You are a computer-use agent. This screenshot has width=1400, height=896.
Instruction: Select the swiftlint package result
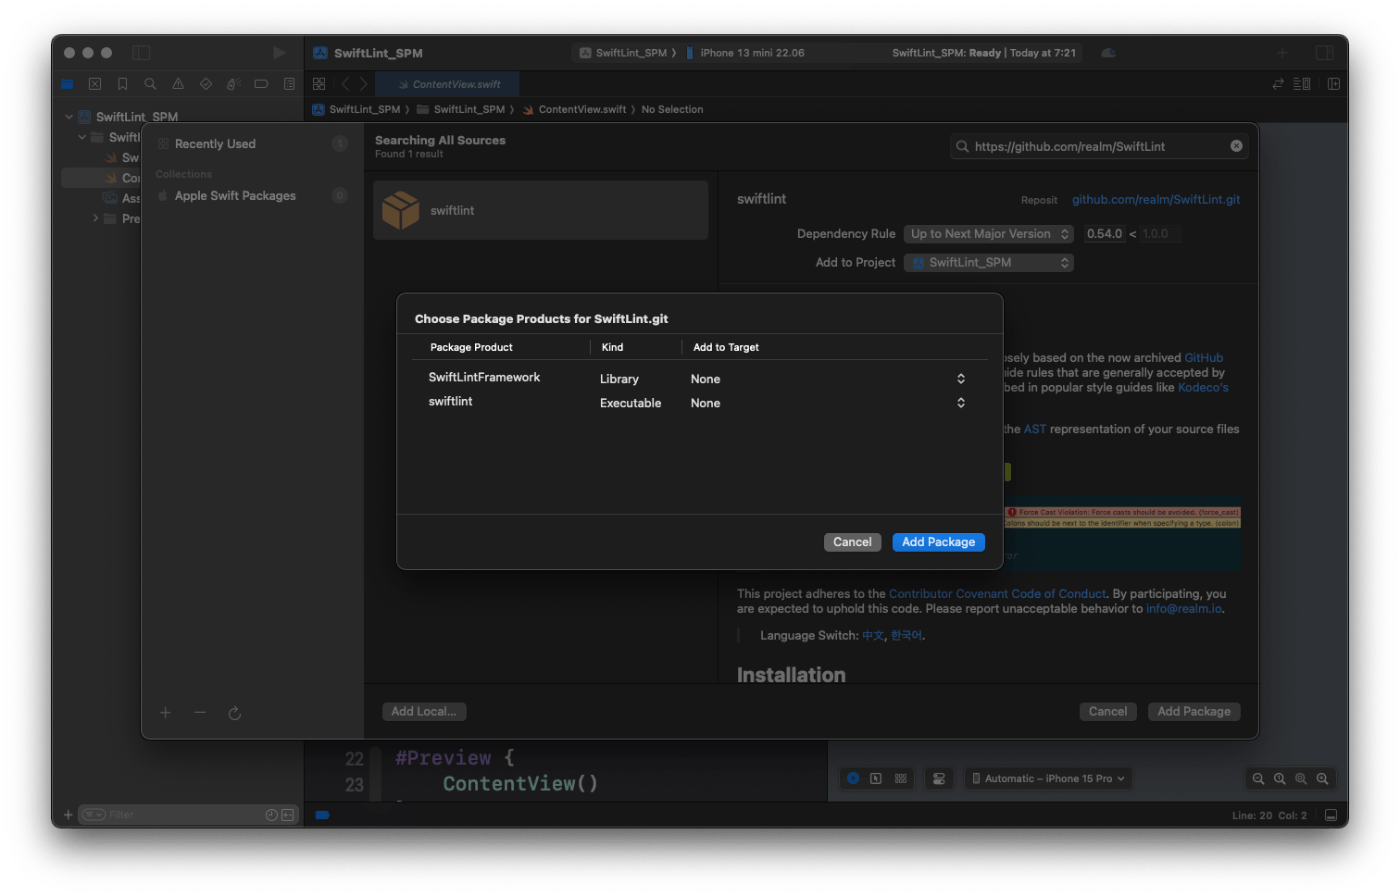click(x=540, y=210)
